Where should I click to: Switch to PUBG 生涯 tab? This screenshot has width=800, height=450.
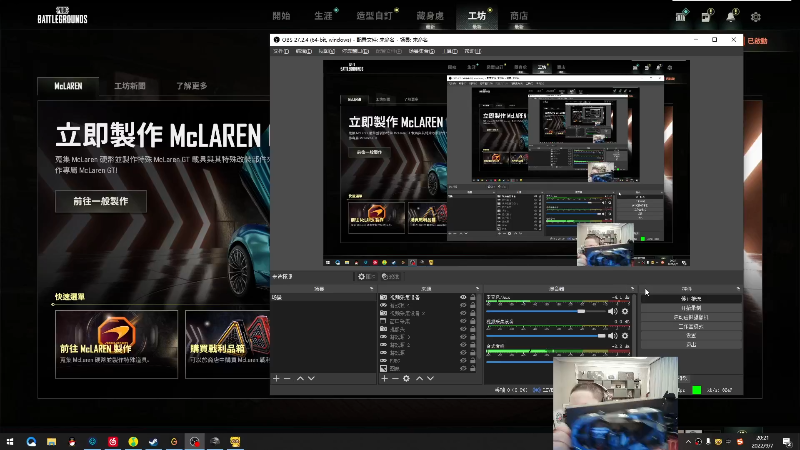tap(323, 16)
